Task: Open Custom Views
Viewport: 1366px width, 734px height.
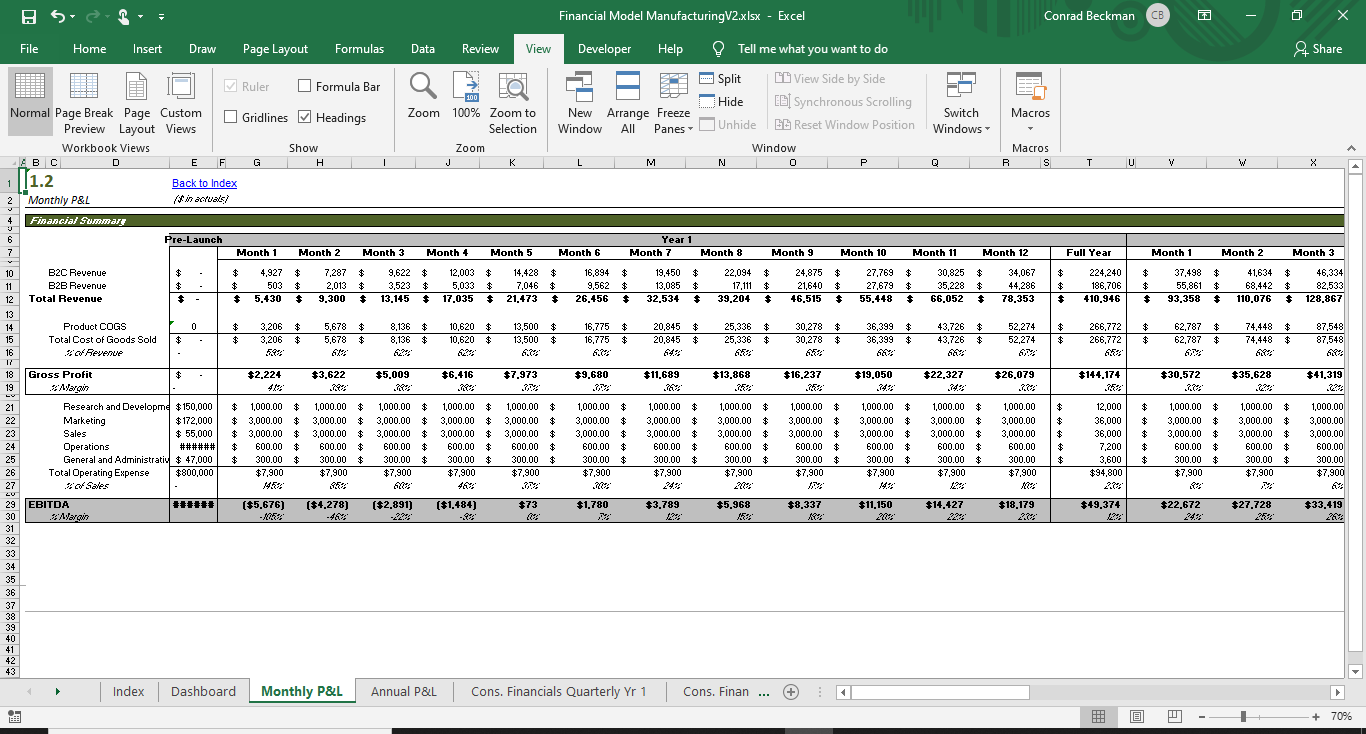Action: 181,103
